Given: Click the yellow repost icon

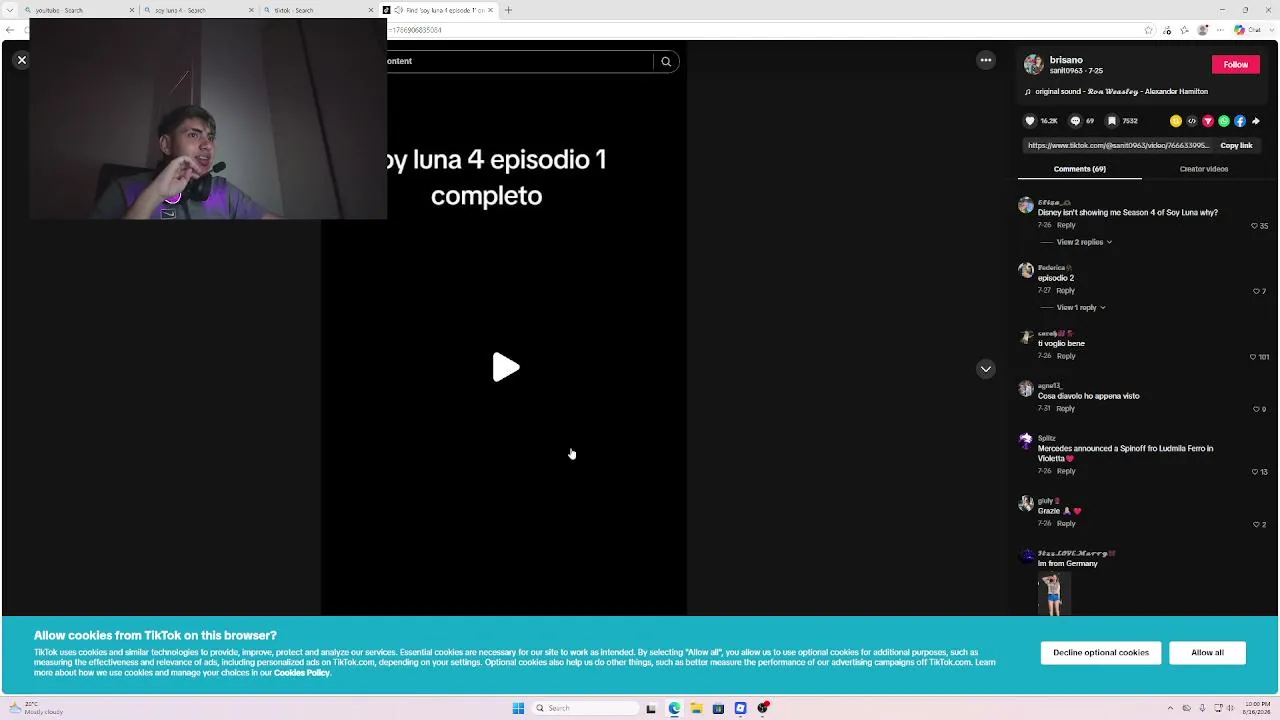Looking at the screenshot, I should (1176, 121).
